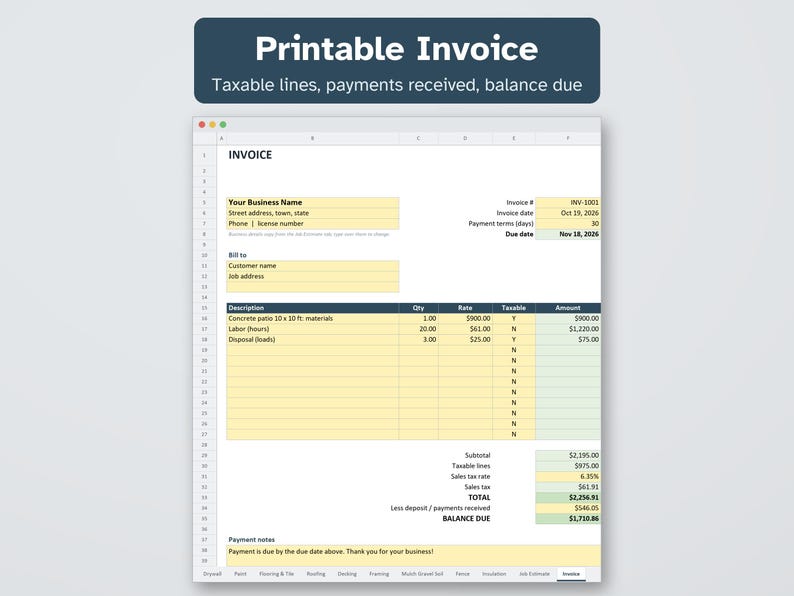Click the Street address, town, state cell
The height and width of the screenshot is (596, 794).
click(x=312, y=213)
